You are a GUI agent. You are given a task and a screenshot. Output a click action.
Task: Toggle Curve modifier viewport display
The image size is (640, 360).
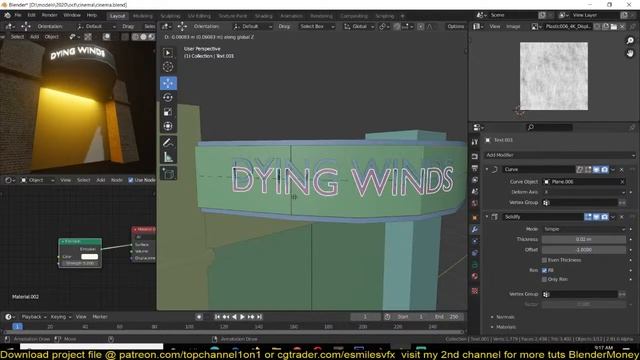pos(596,169)
